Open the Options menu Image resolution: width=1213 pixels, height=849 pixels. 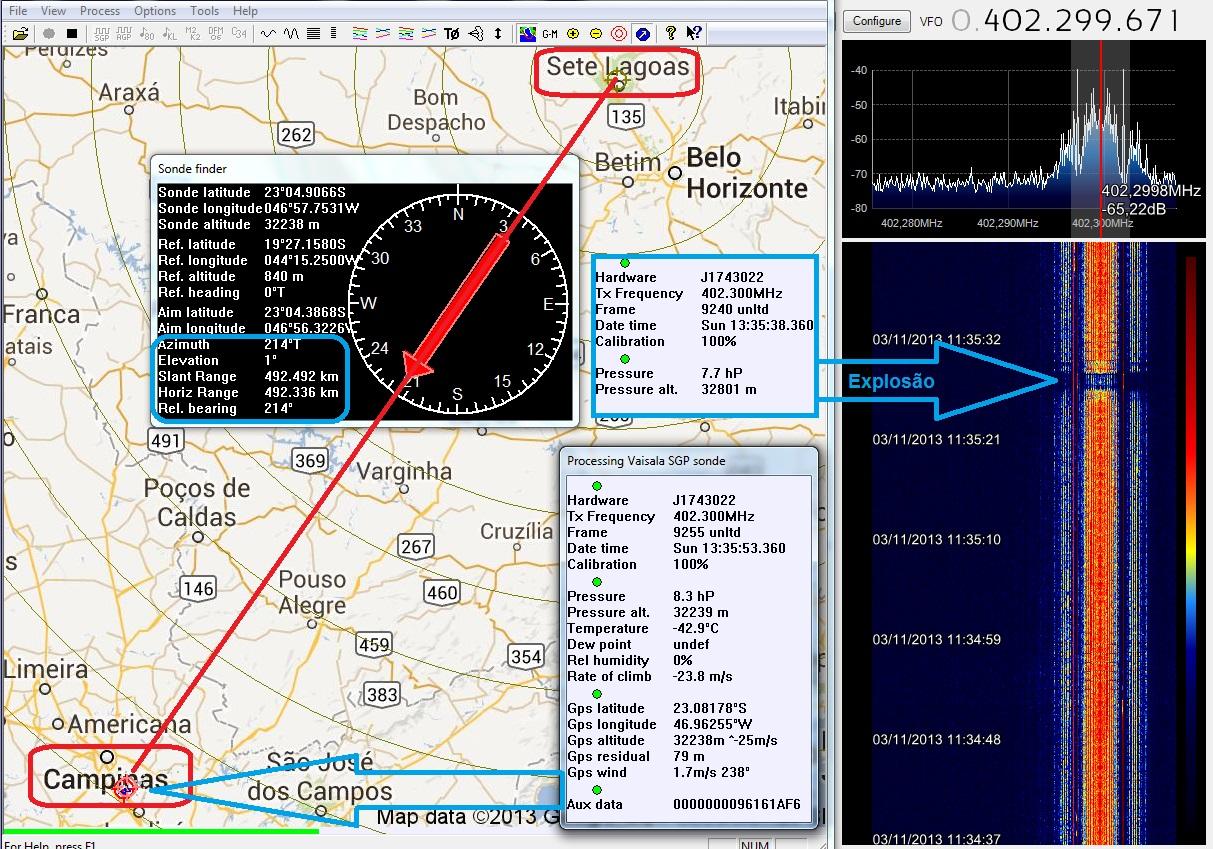pyautogui.click(x=155, y=11)
